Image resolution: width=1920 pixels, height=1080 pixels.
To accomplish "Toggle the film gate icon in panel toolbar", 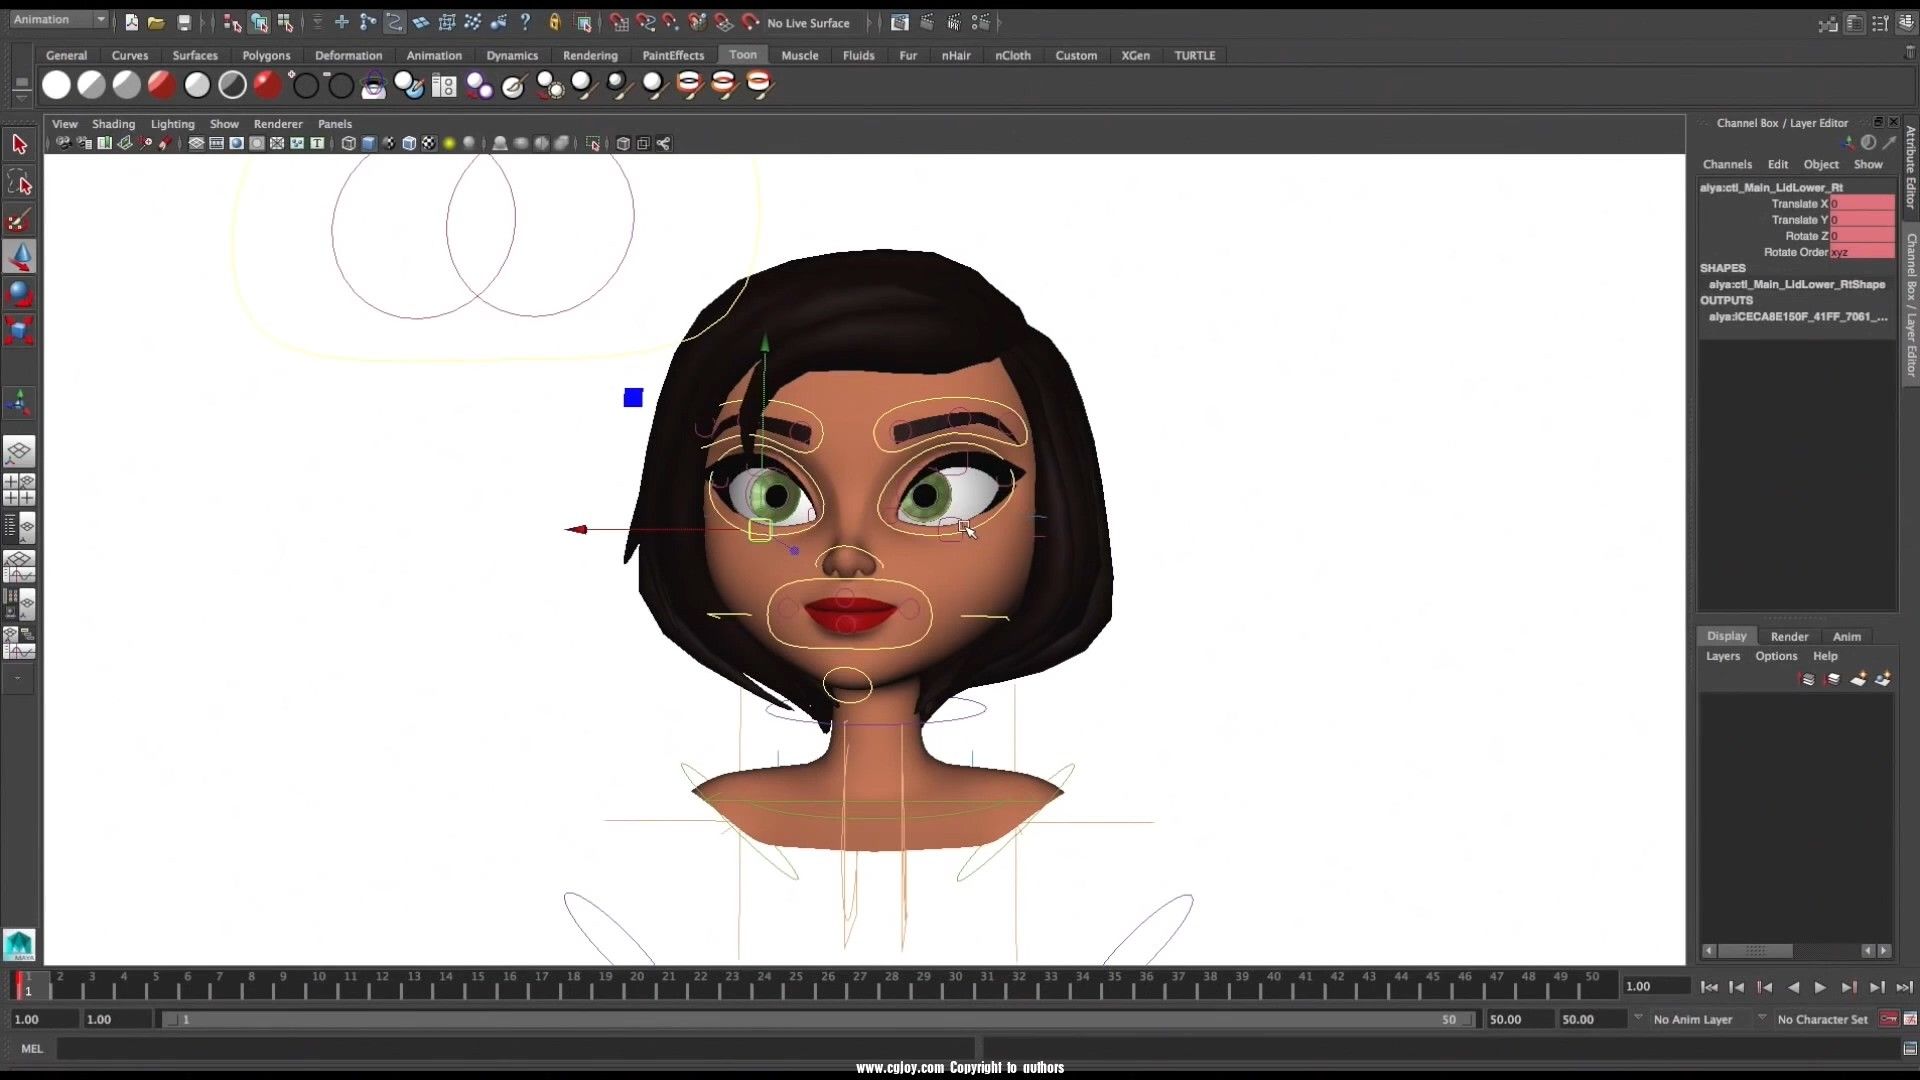I will click(216, 144).
